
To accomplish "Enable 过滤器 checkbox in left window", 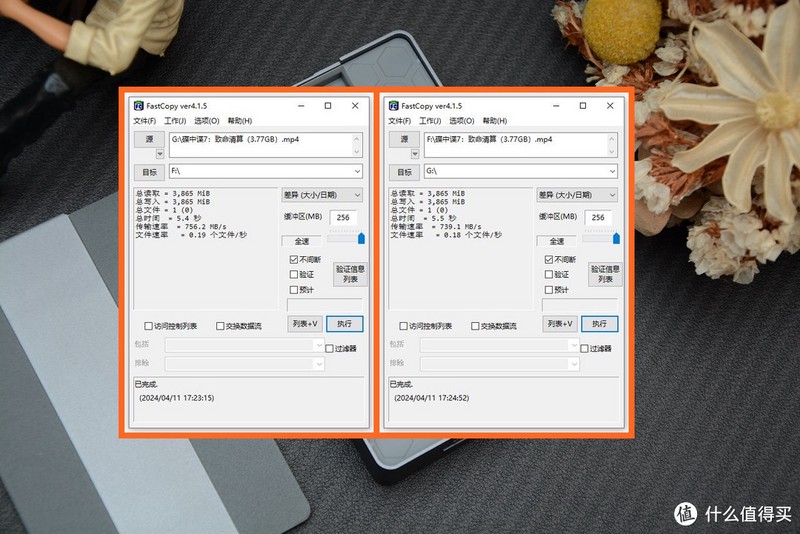I will pos(330,349).
